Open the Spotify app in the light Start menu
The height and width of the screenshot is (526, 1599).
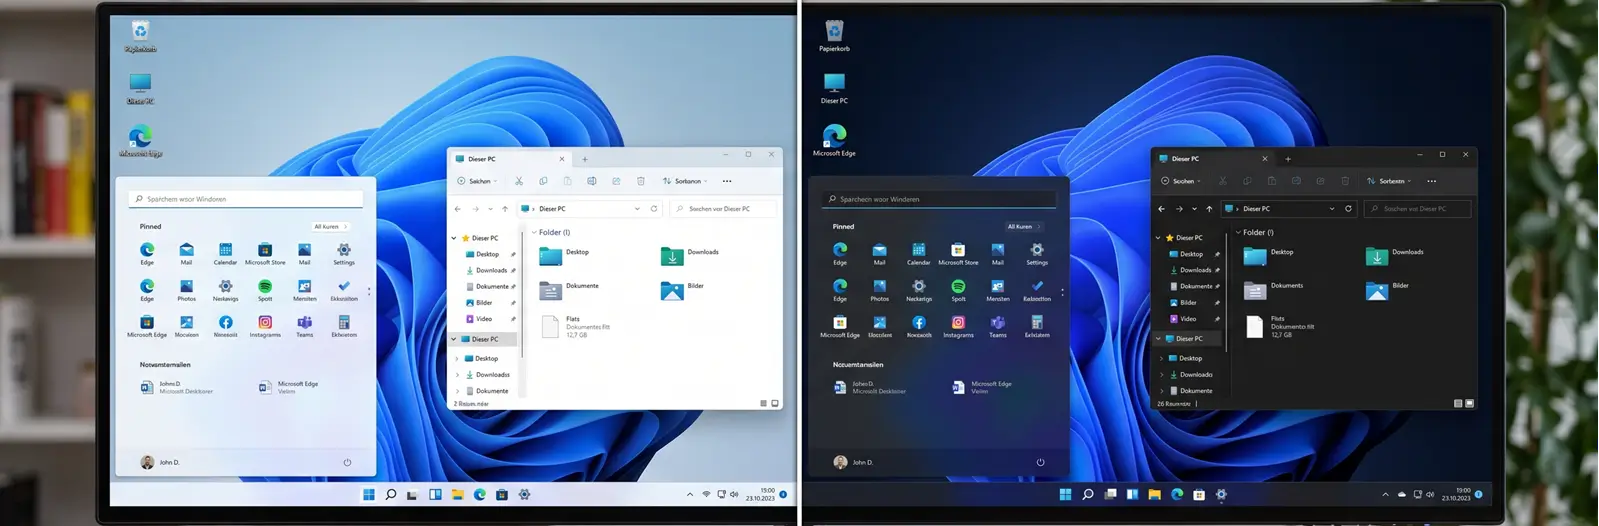click(x=265, y=290)
